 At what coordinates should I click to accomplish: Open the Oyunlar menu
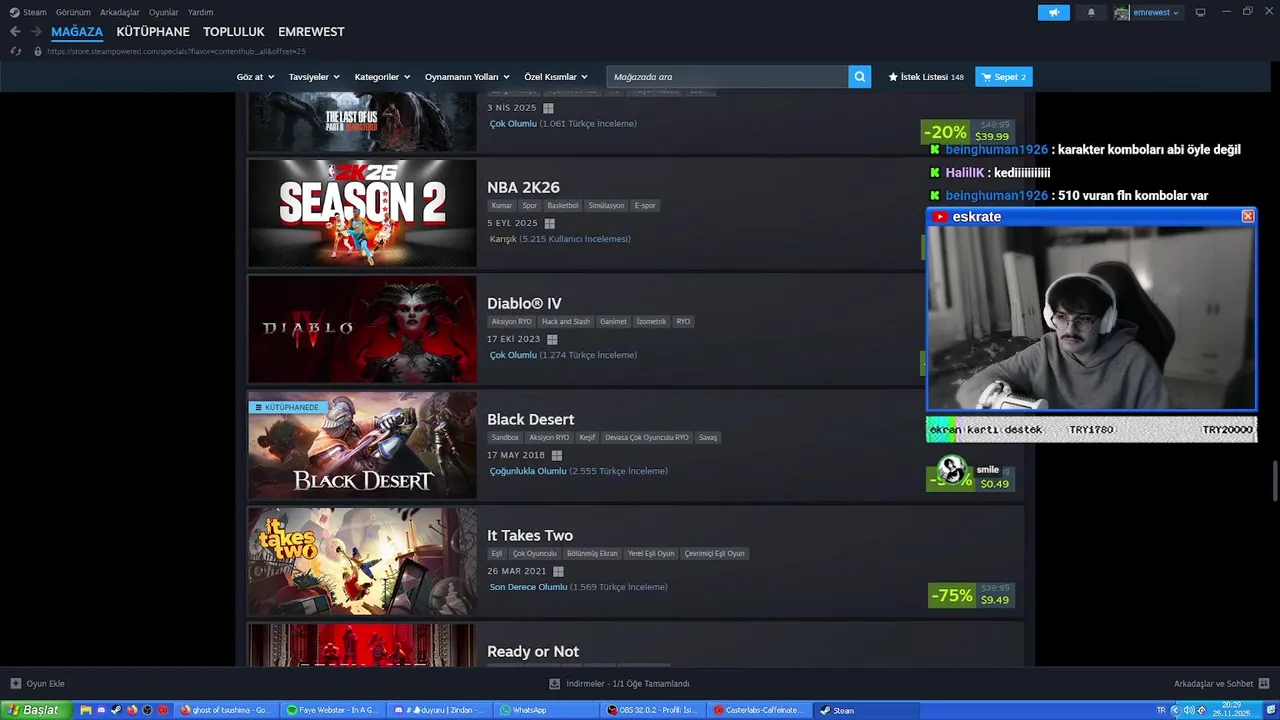164,12
